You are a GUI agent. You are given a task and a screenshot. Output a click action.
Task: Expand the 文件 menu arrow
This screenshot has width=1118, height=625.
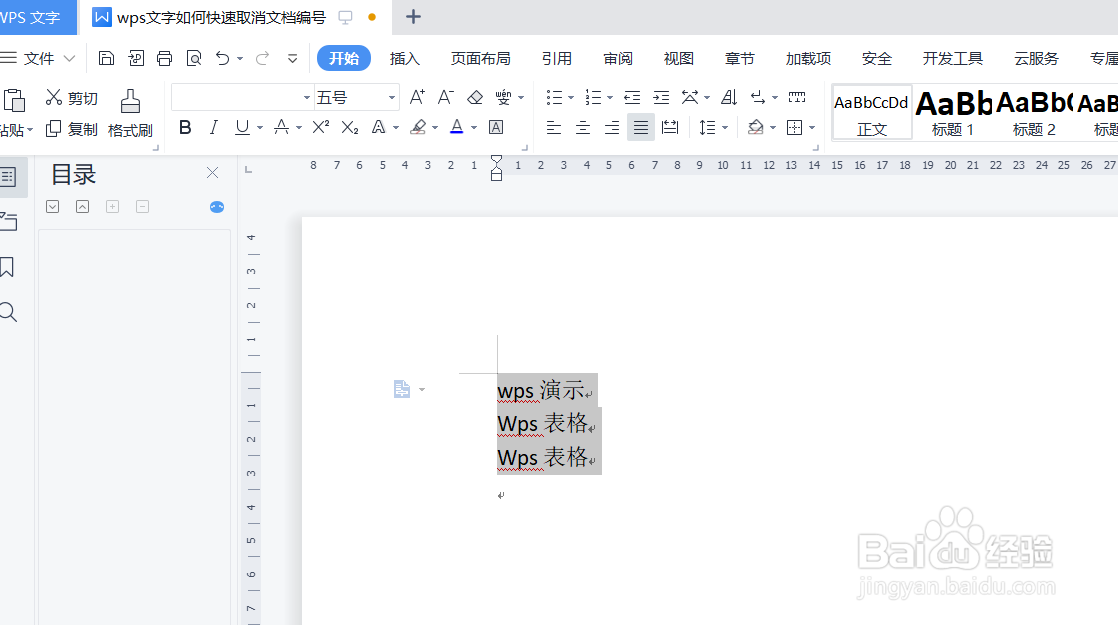69,58
